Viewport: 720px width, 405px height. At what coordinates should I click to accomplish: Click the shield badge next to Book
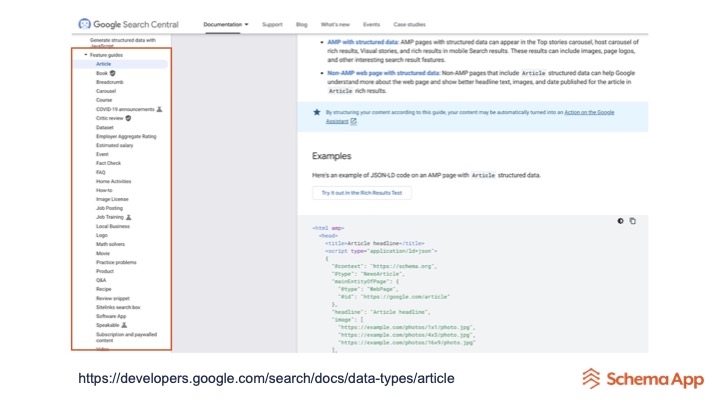click(113, 73)
